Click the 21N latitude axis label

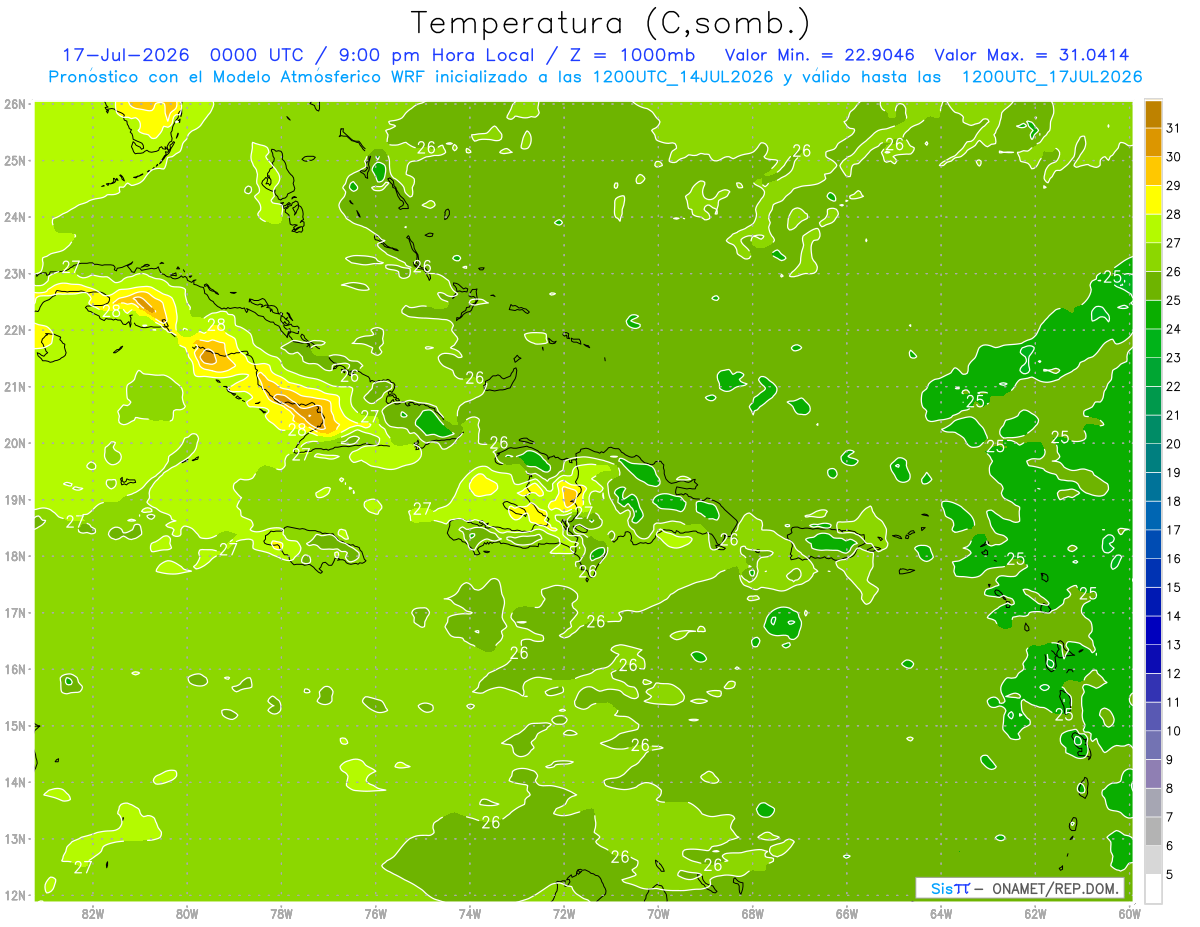click(14, 386)
